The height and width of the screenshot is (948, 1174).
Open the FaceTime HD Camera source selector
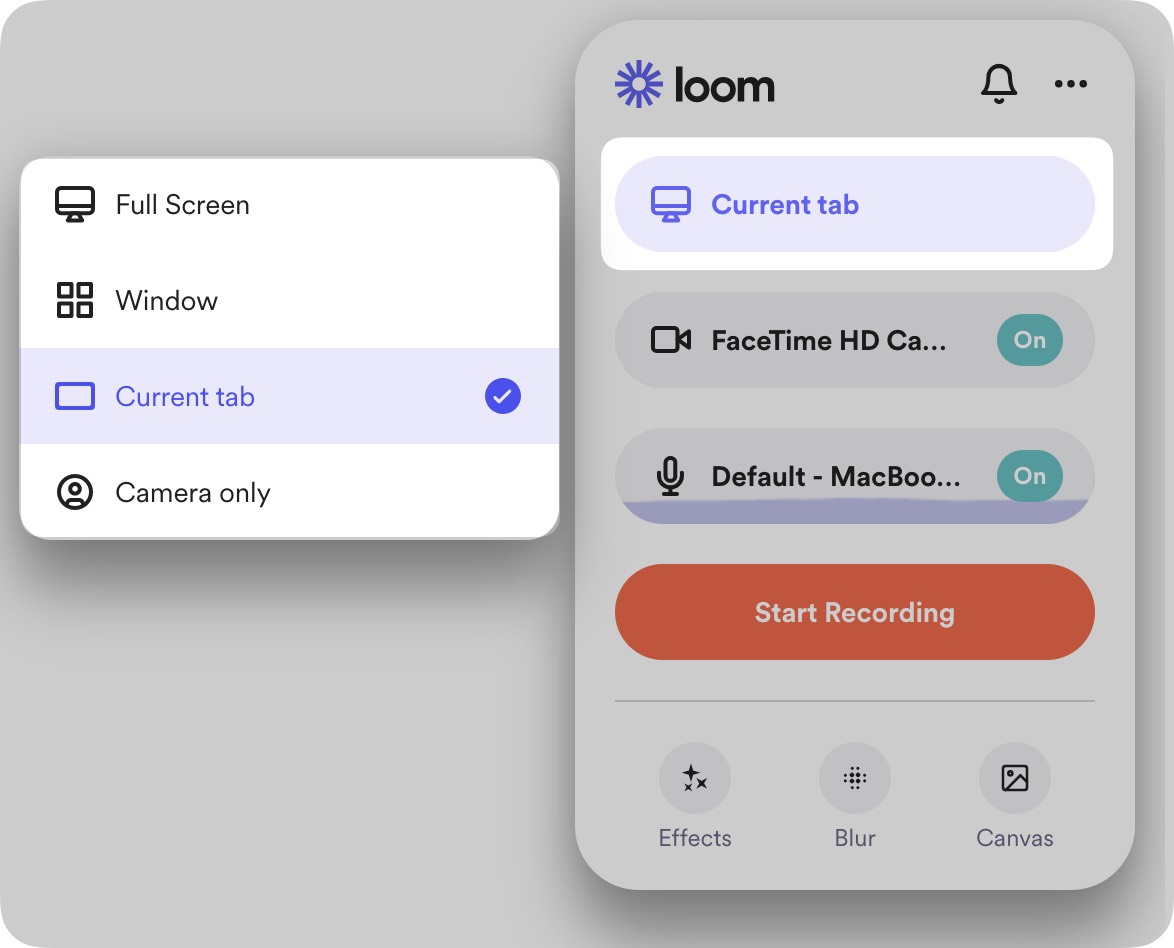click(854, 340)
